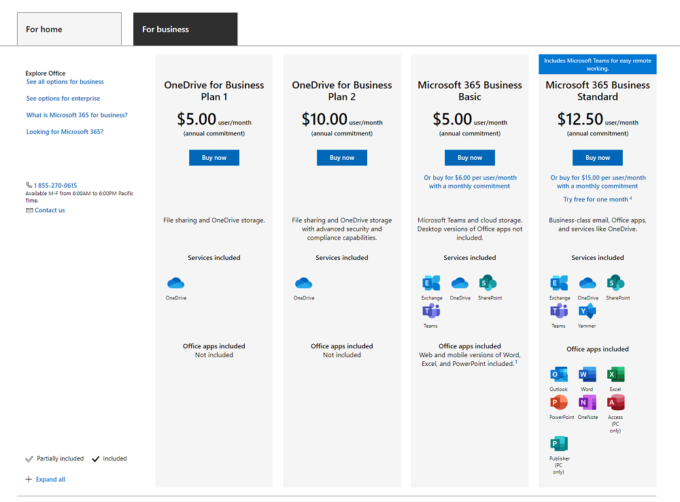Click the OneDrive for Business Plan 2 title

[x=342, y=91]
